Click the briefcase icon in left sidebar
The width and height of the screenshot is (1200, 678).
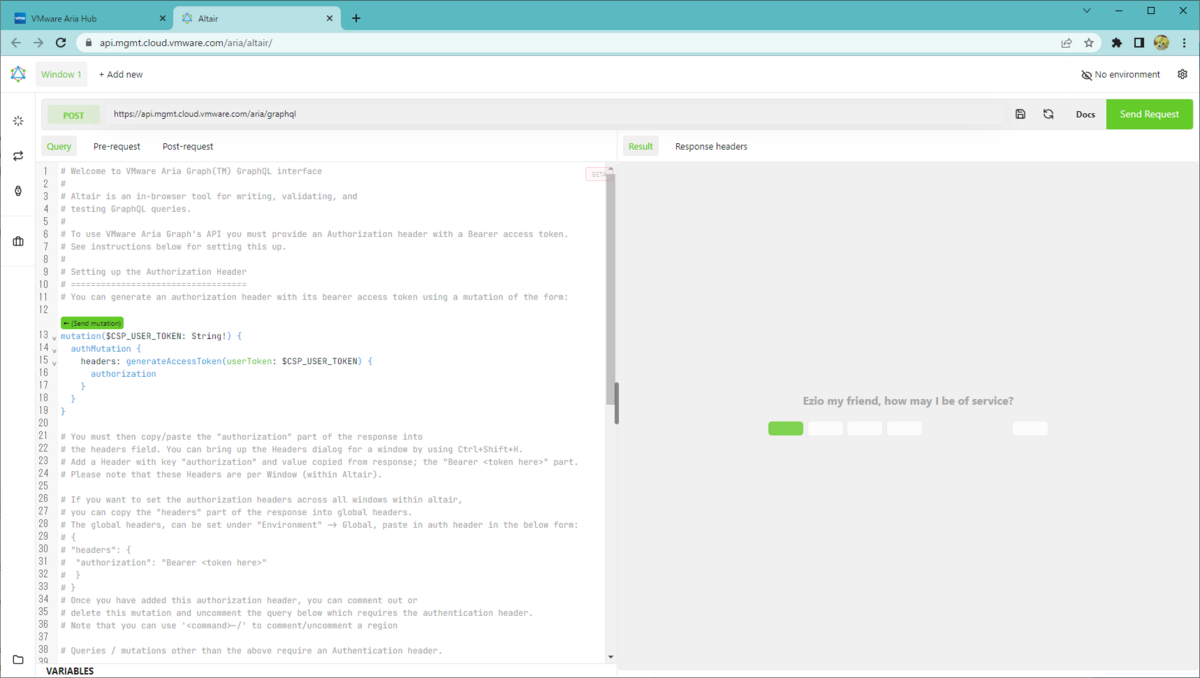(x=18, y=241)
